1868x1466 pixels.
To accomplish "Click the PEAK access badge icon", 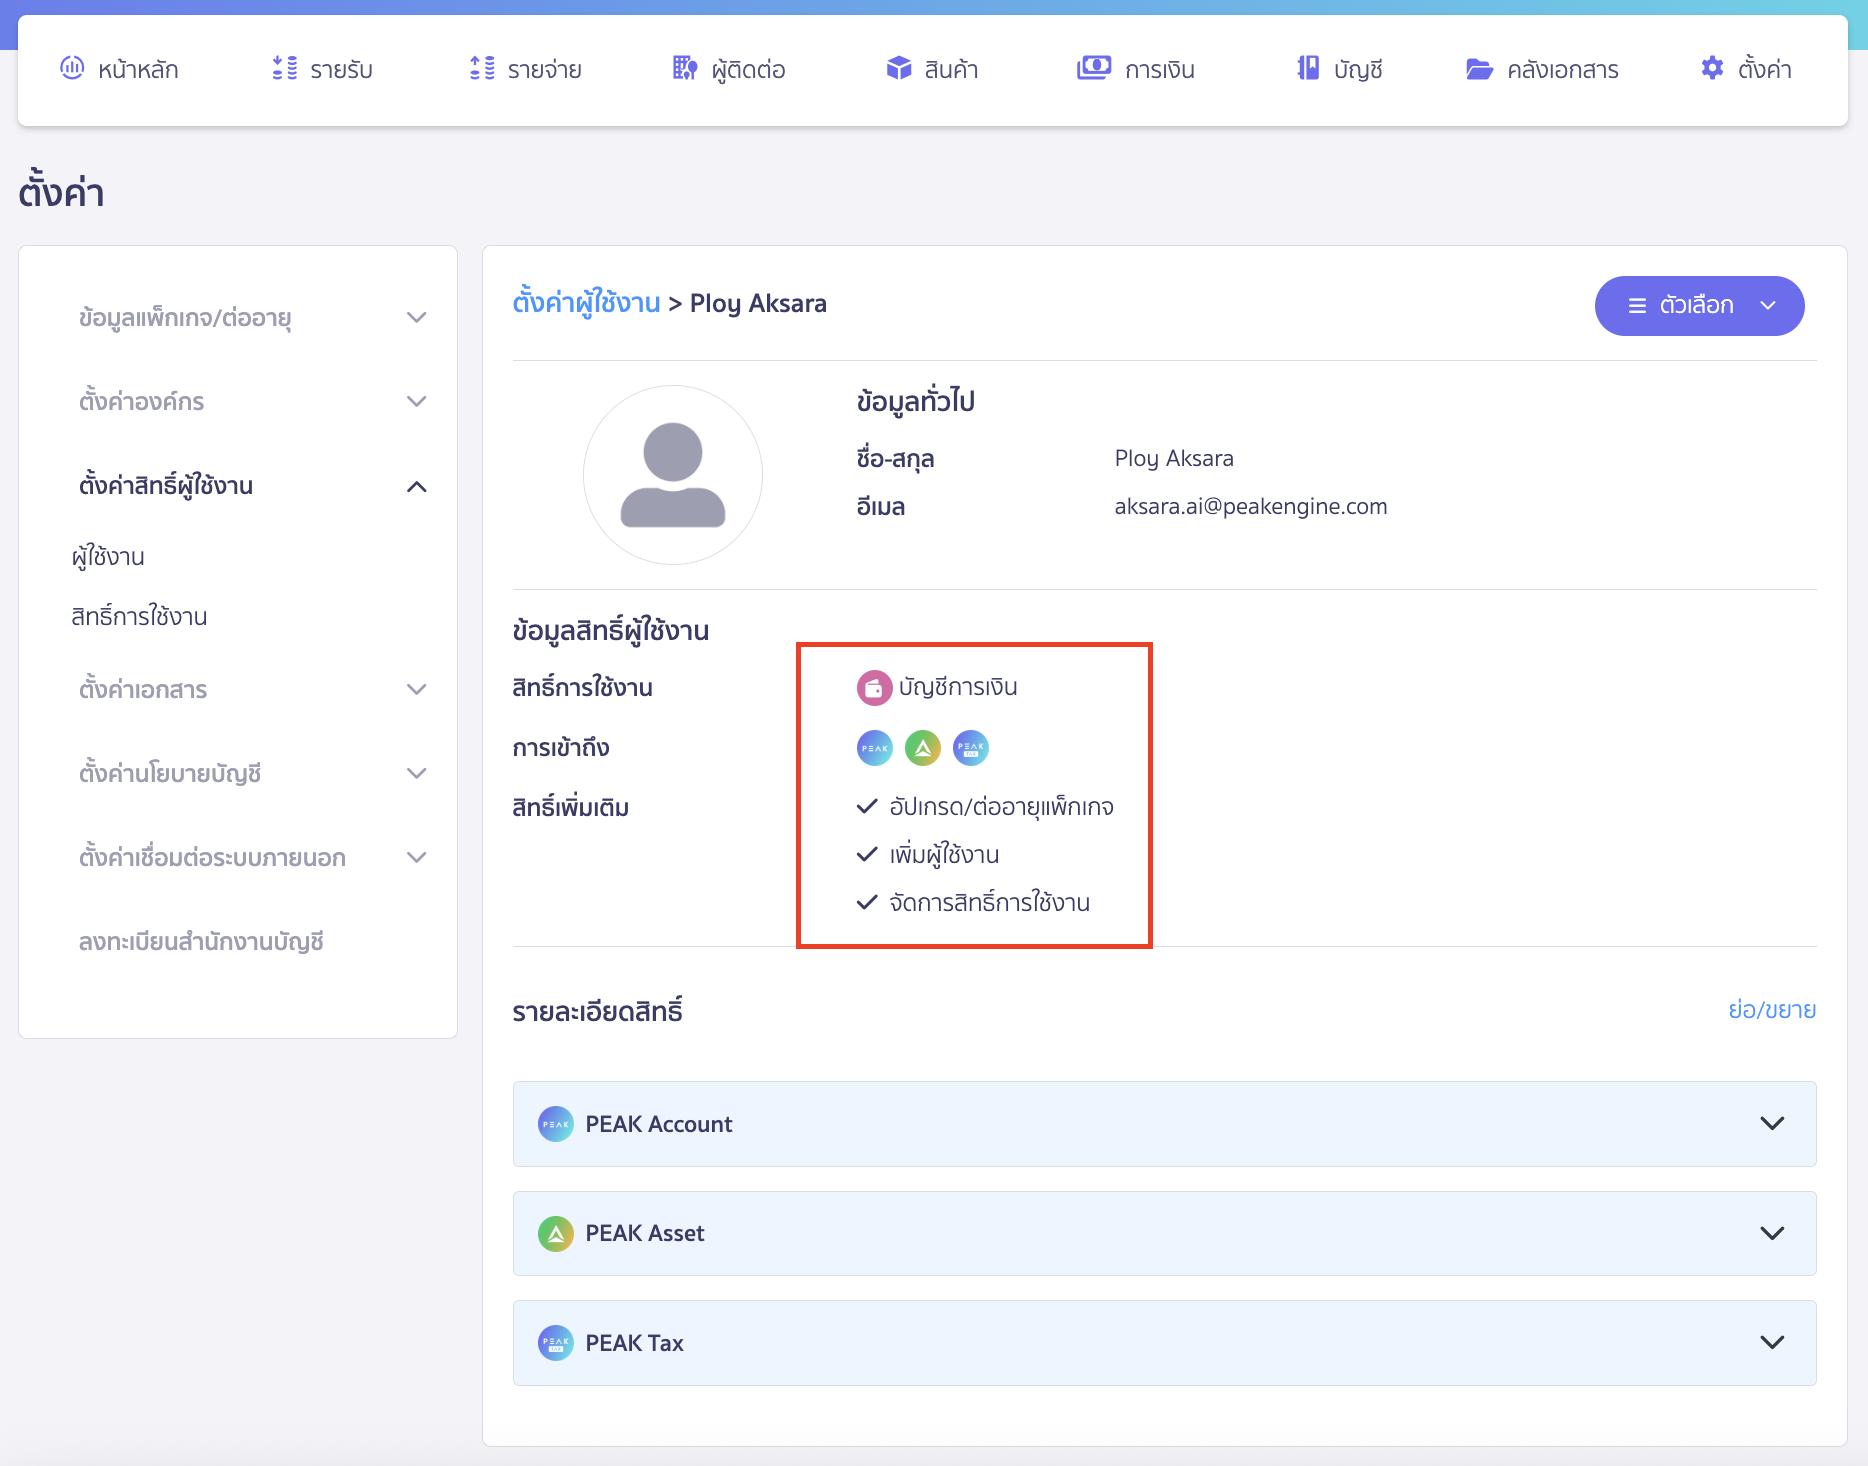I will pos(874,747).
